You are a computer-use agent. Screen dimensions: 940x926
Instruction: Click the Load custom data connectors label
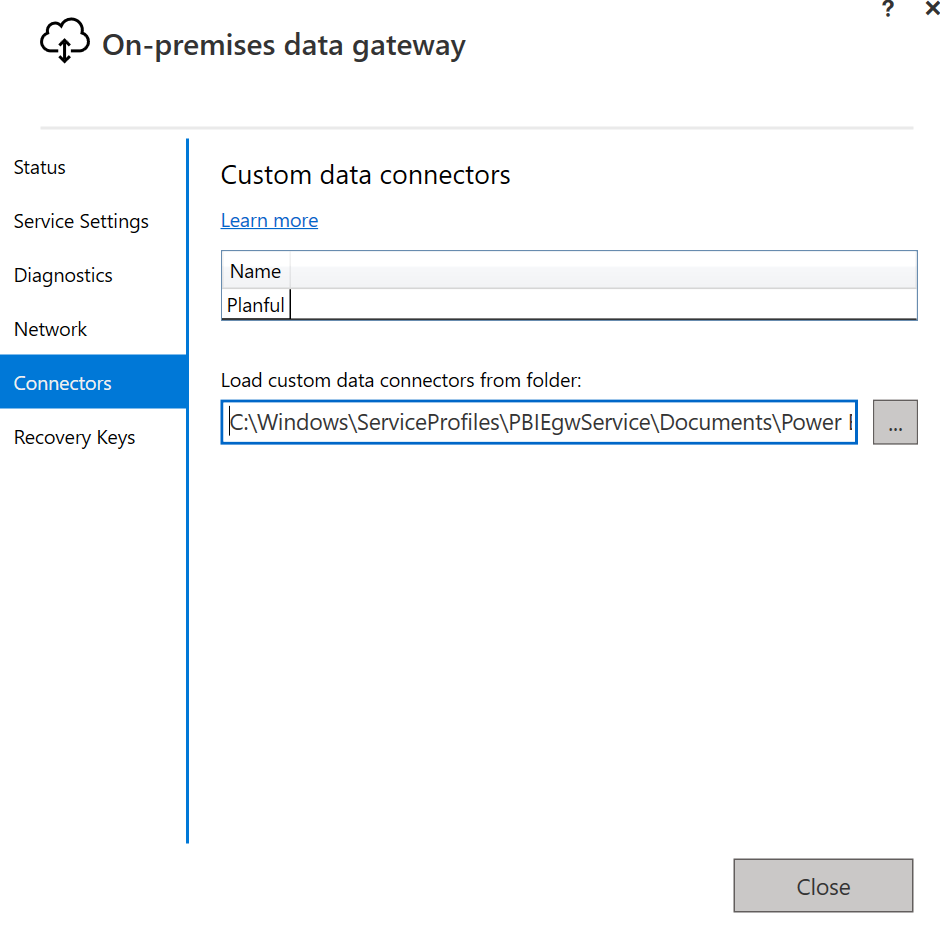[401, 380]
